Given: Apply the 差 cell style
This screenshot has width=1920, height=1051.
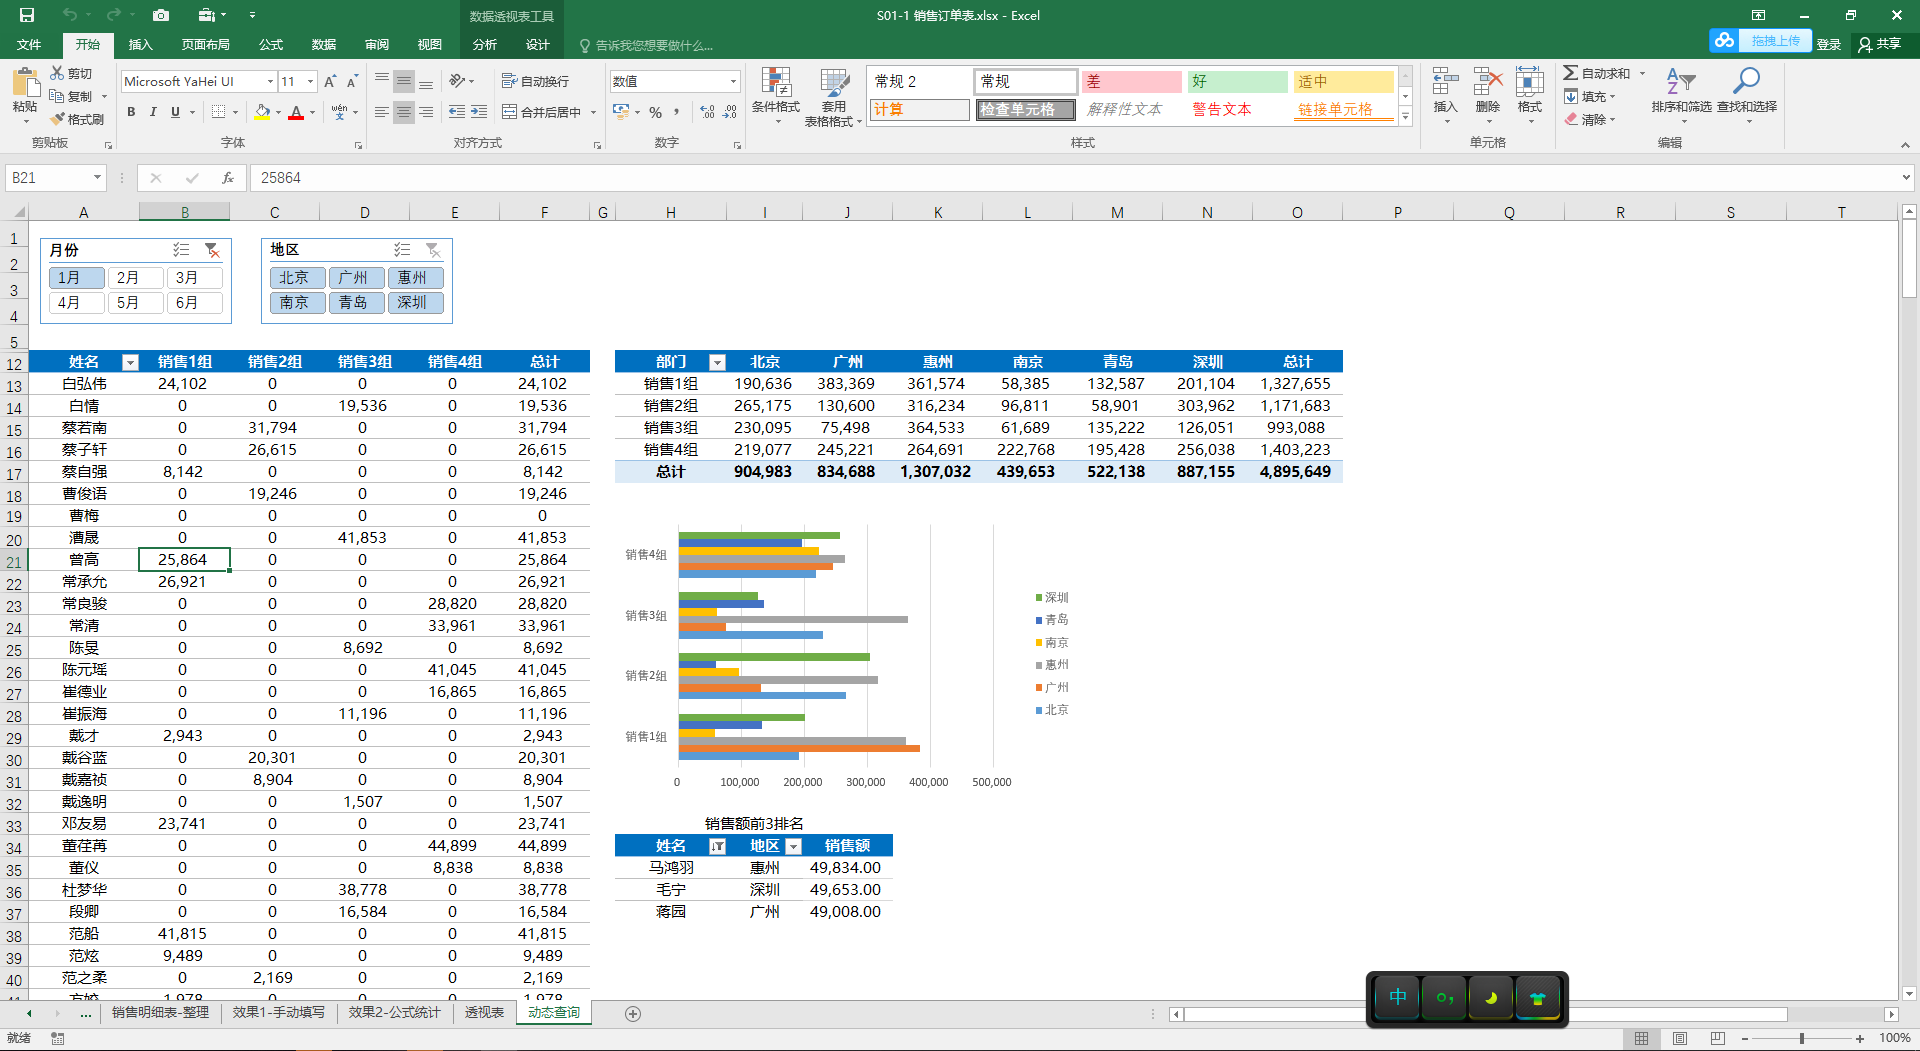Looking at the screenshot, I should [1131, 81].
